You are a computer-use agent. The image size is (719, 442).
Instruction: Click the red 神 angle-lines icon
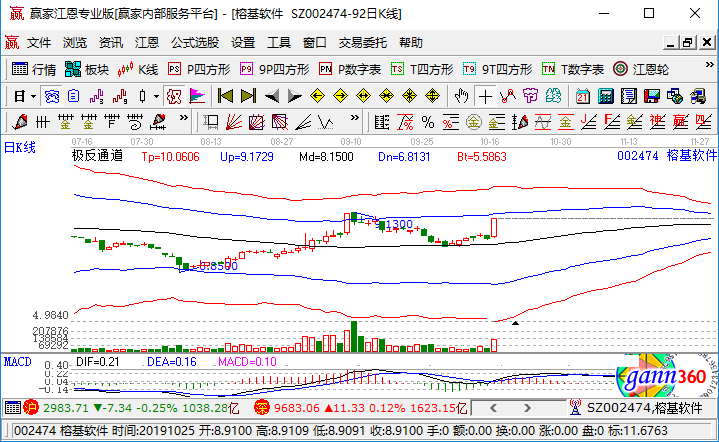[x=657, y=122]
